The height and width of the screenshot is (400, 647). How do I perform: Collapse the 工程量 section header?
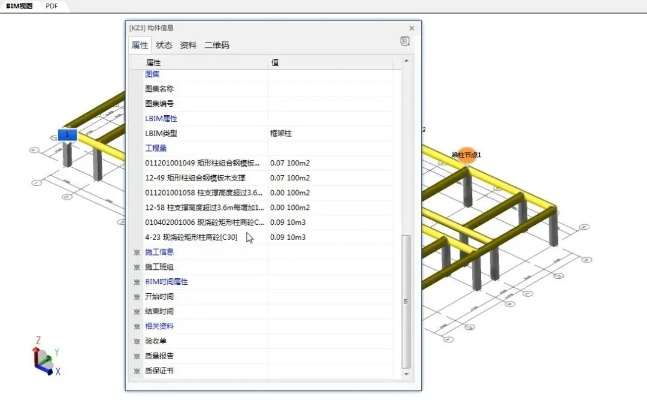click(155, 147)
